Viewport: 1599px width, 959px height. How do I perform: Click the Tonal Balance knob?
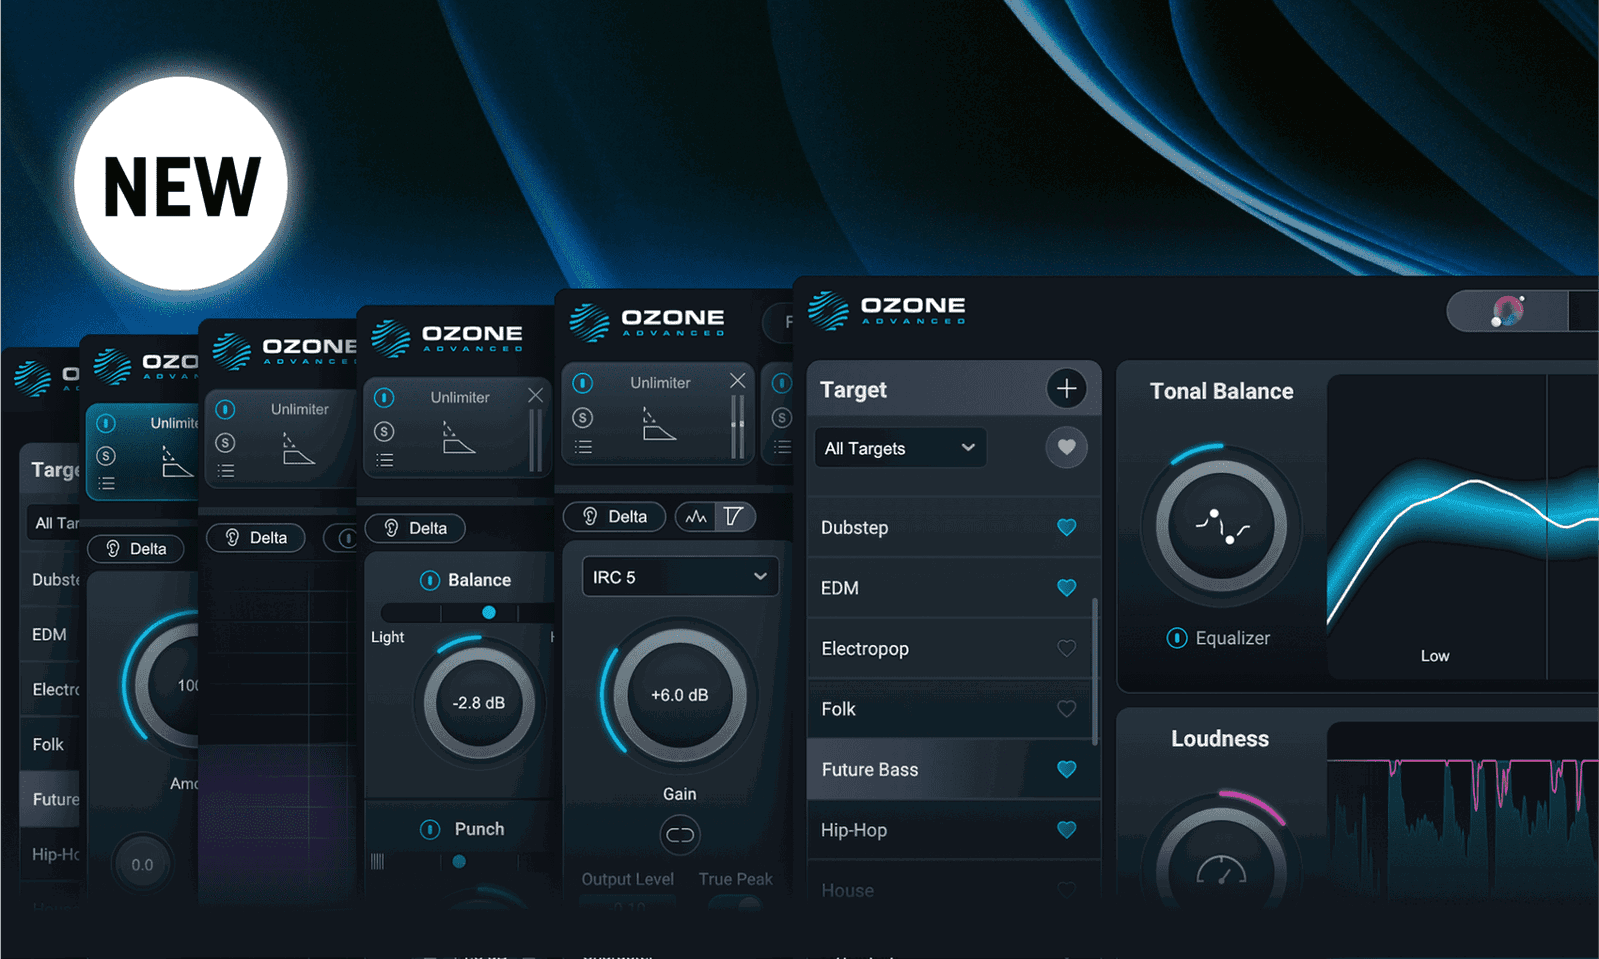pos(1221,525)
